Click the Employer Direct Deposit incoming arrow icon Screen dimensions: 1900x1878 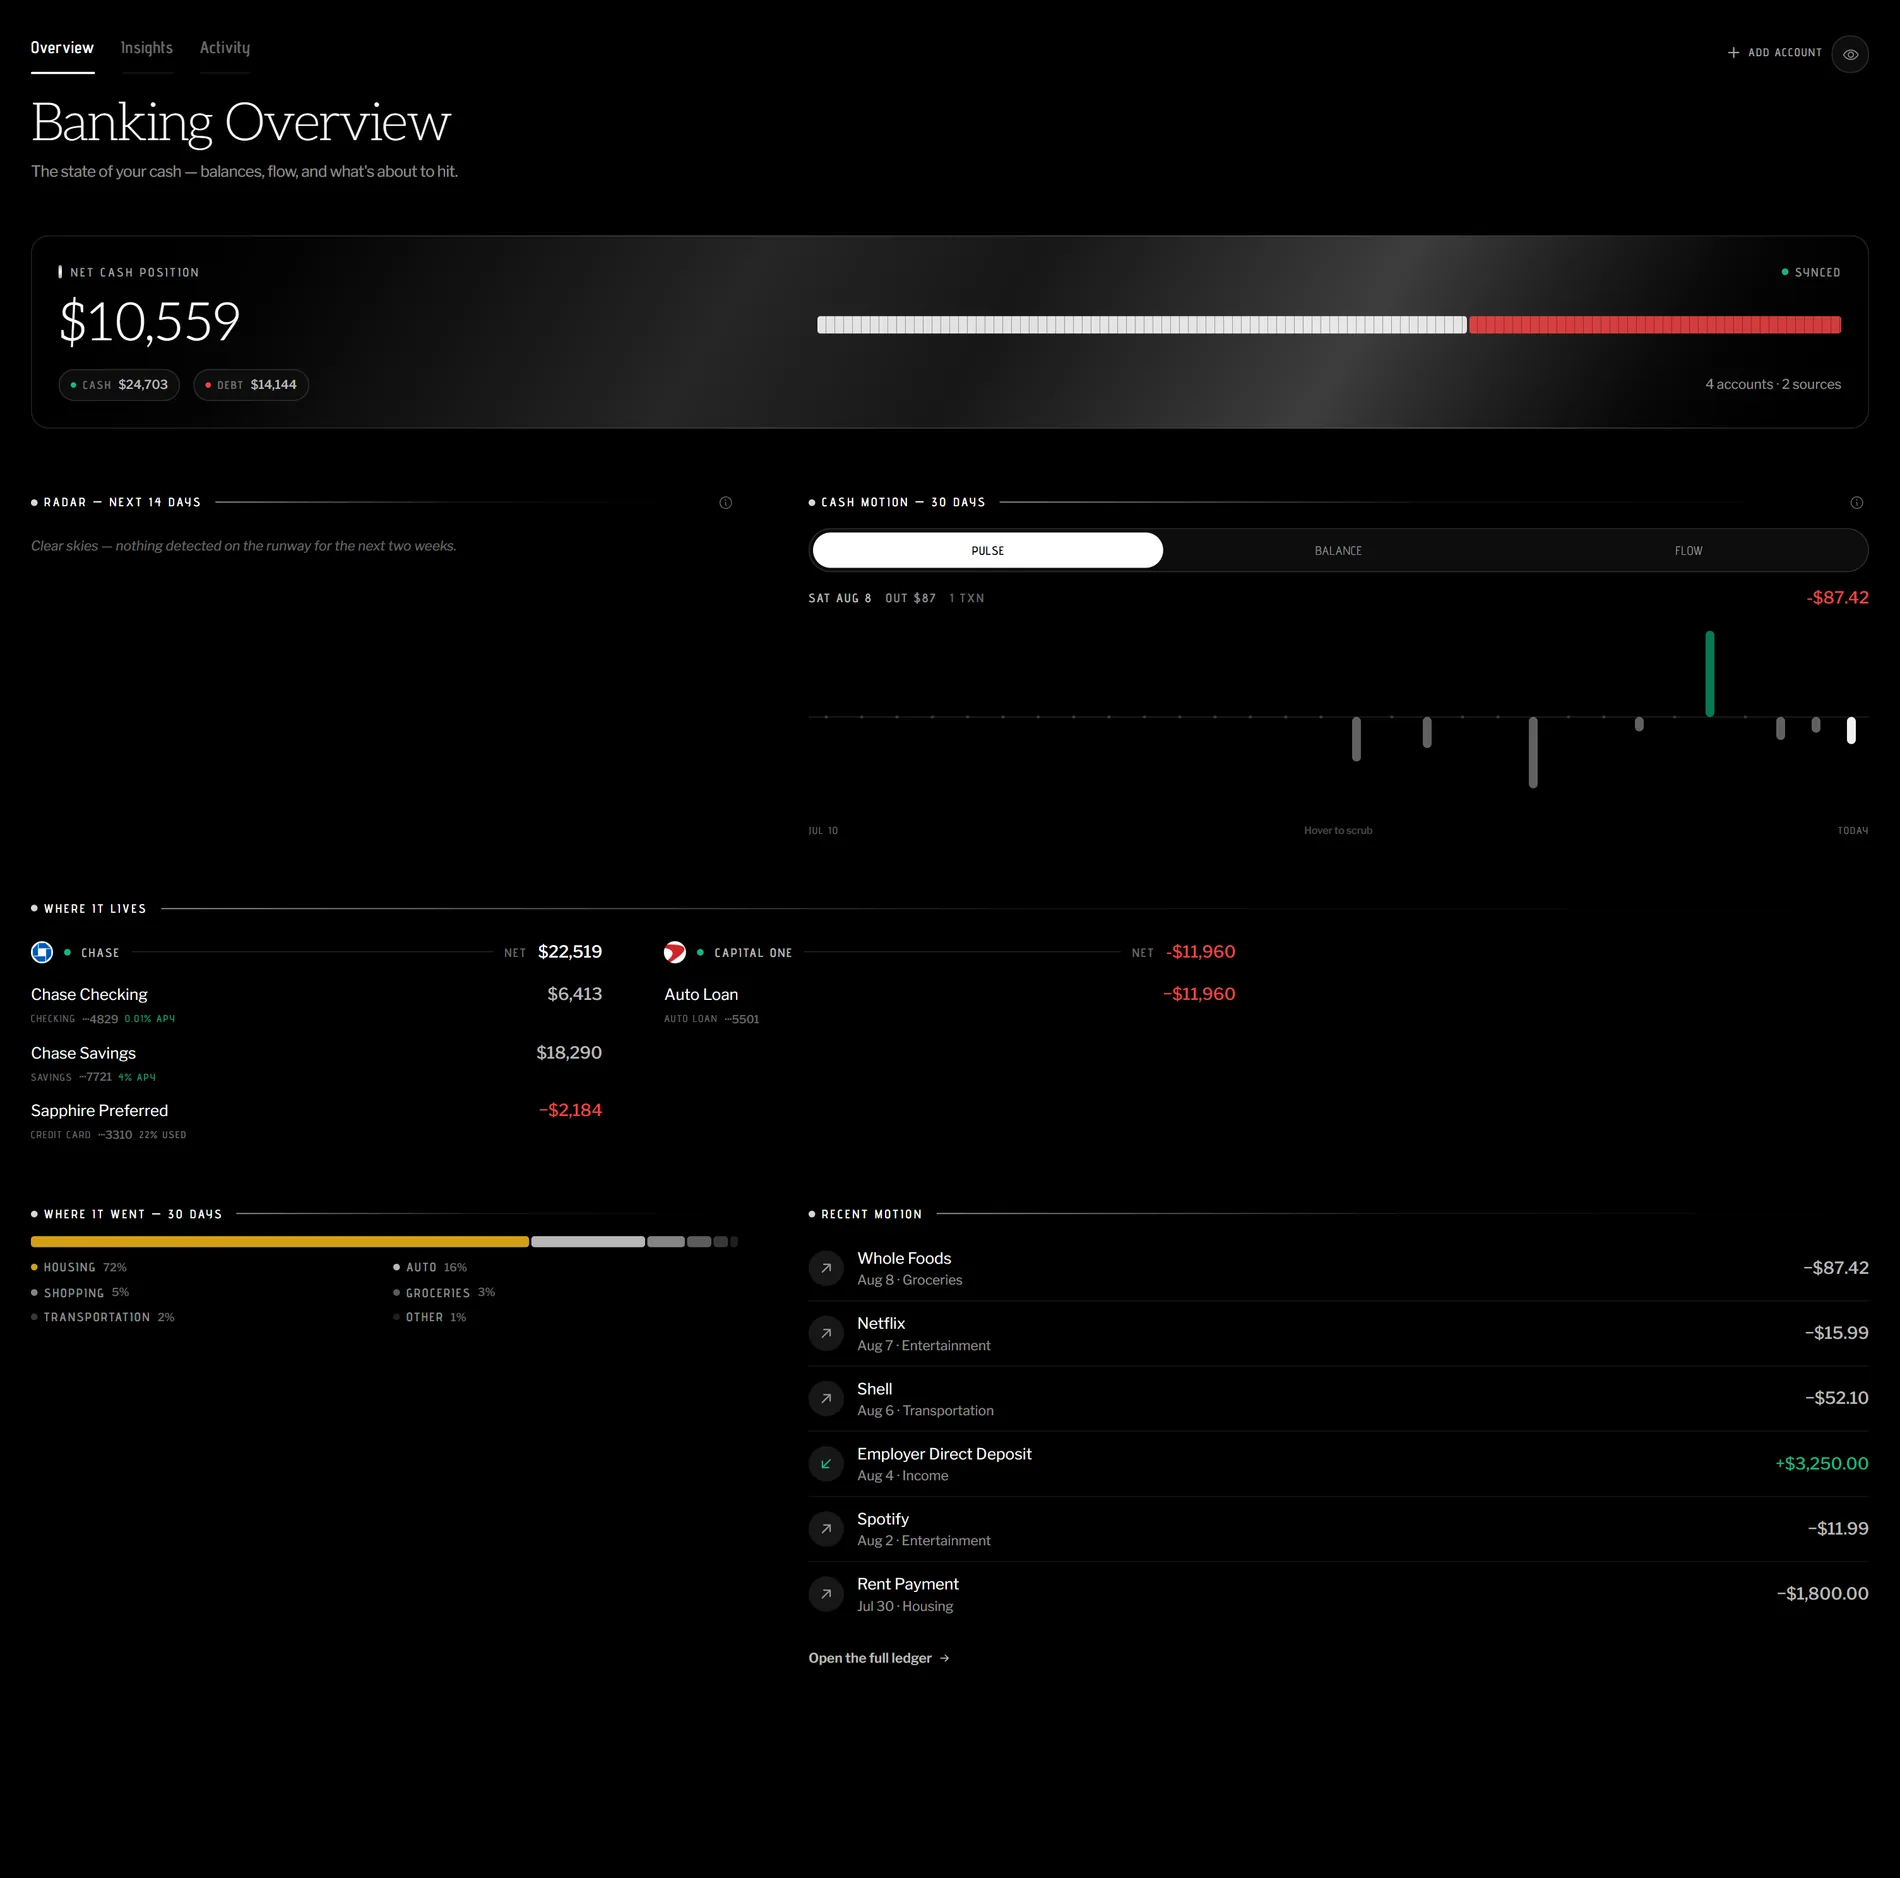[826, 1464]
